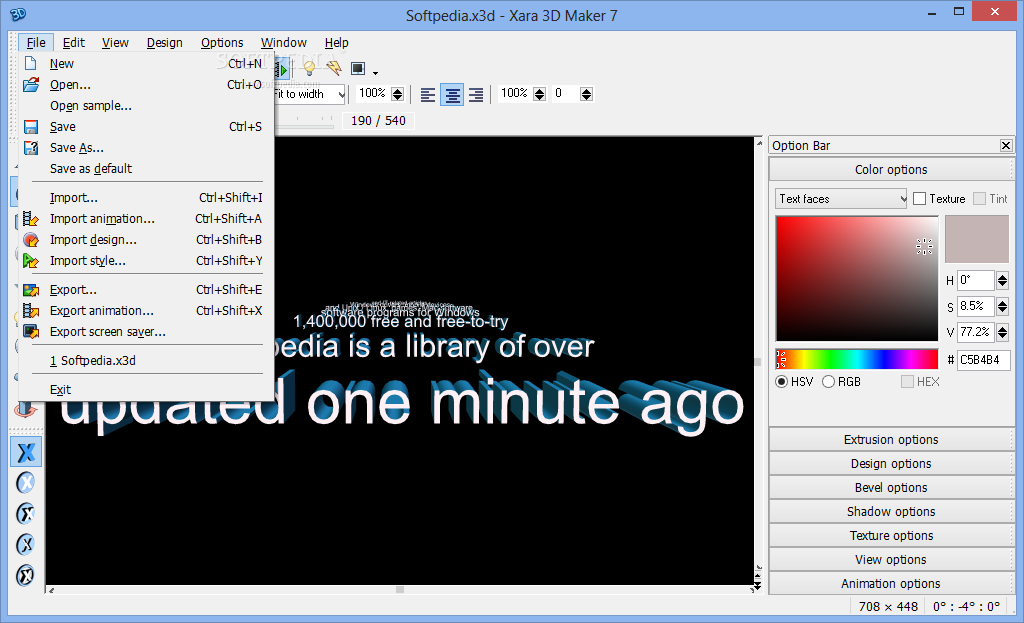Image resolution: width=1024 pixels, height=623 pixels.
Task: Choose New in the File menu
Action: [142, 63]
